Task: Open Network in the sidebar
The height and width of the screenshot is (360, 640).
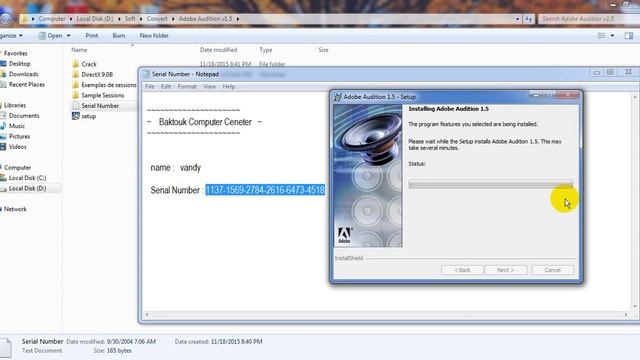Action: coord(14,209)
